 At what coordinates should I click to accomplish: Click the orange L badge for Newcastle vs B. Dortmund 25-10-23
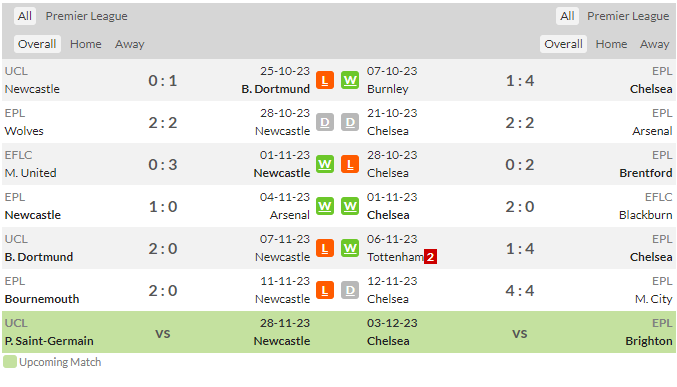pos(325,80)
